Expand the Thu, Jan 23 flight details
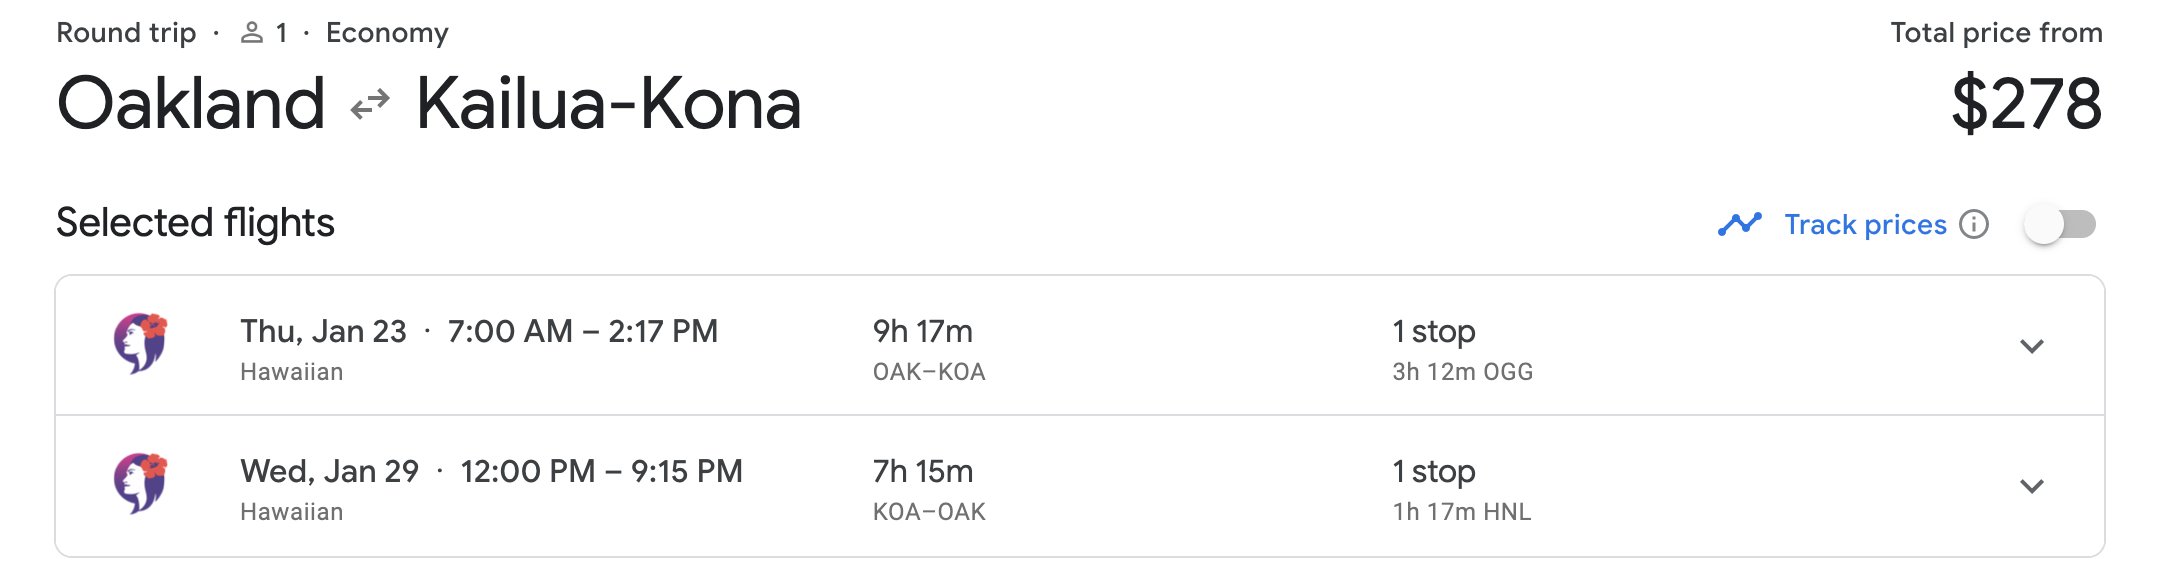 point(2031,346)
